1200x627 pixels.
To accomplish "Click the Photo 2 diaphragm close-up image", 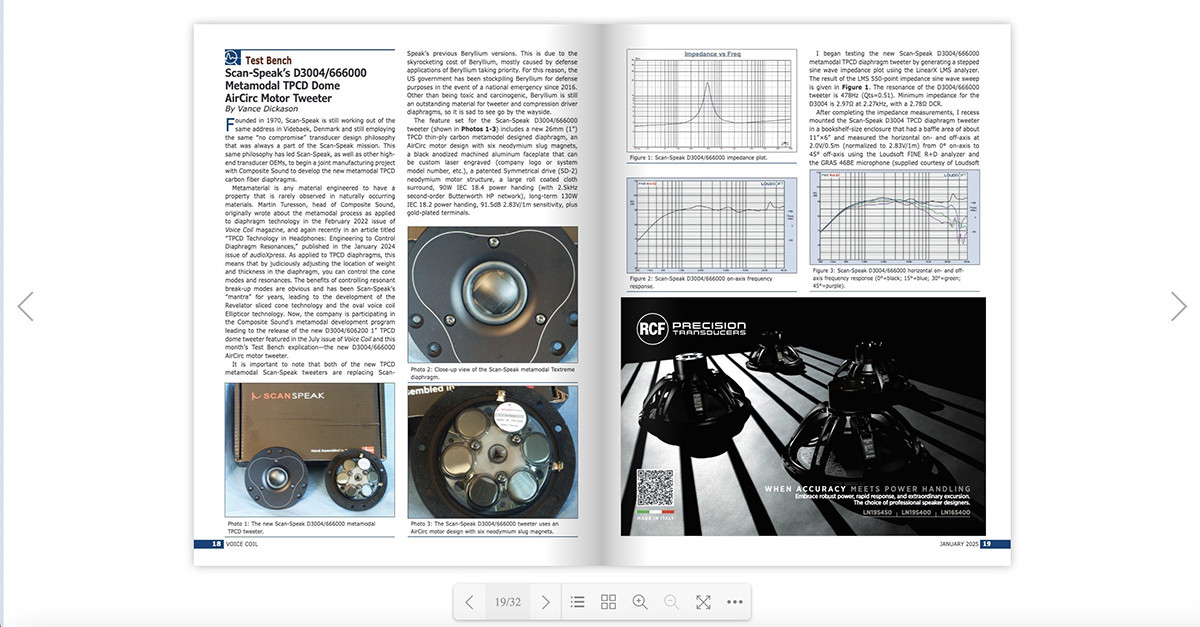I will pos(493,297).
